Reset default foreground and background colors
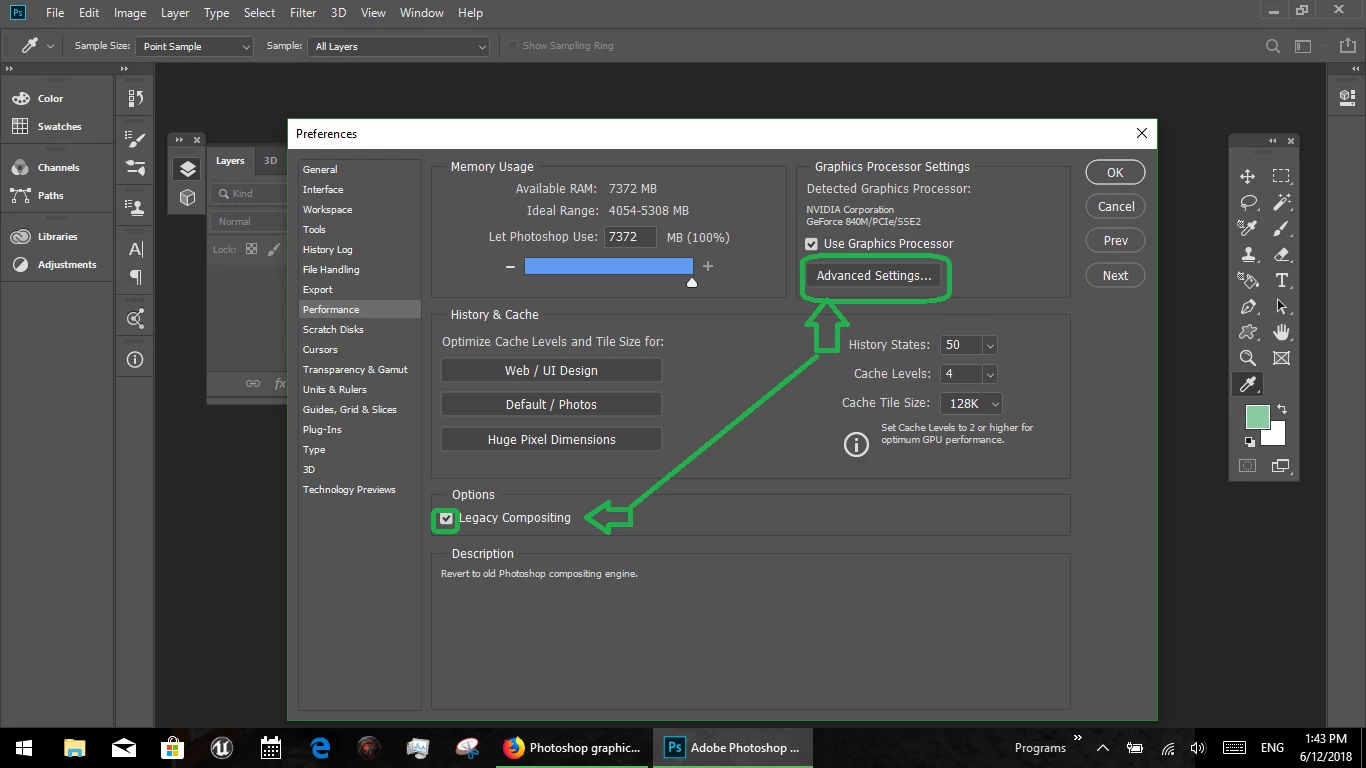 (x=1249, y=441)
